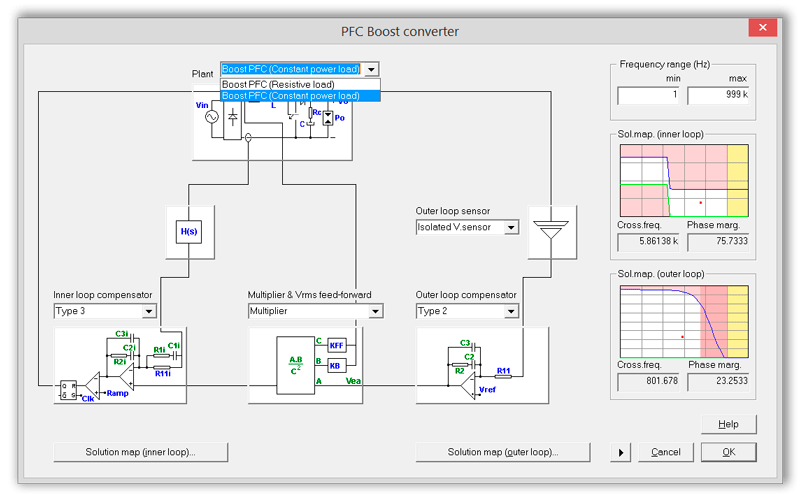Open the Inner loop compensator dropdown
The image size is (800, 501).
pyautogui.click(x=149, y=311)
